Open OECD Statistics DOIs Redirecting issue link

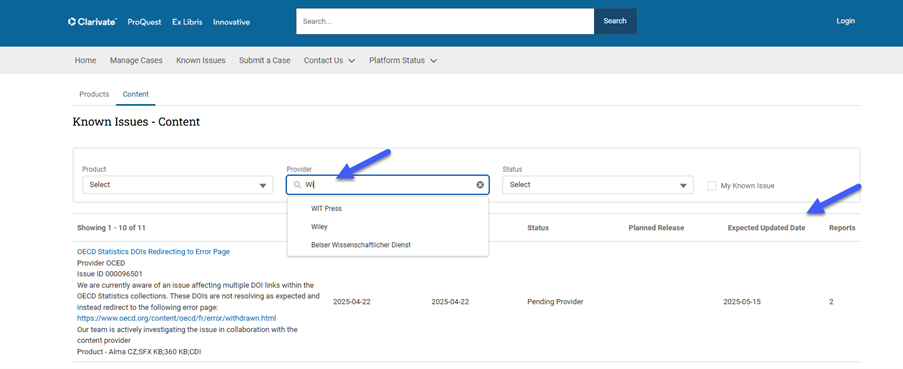tap(153, 252)
